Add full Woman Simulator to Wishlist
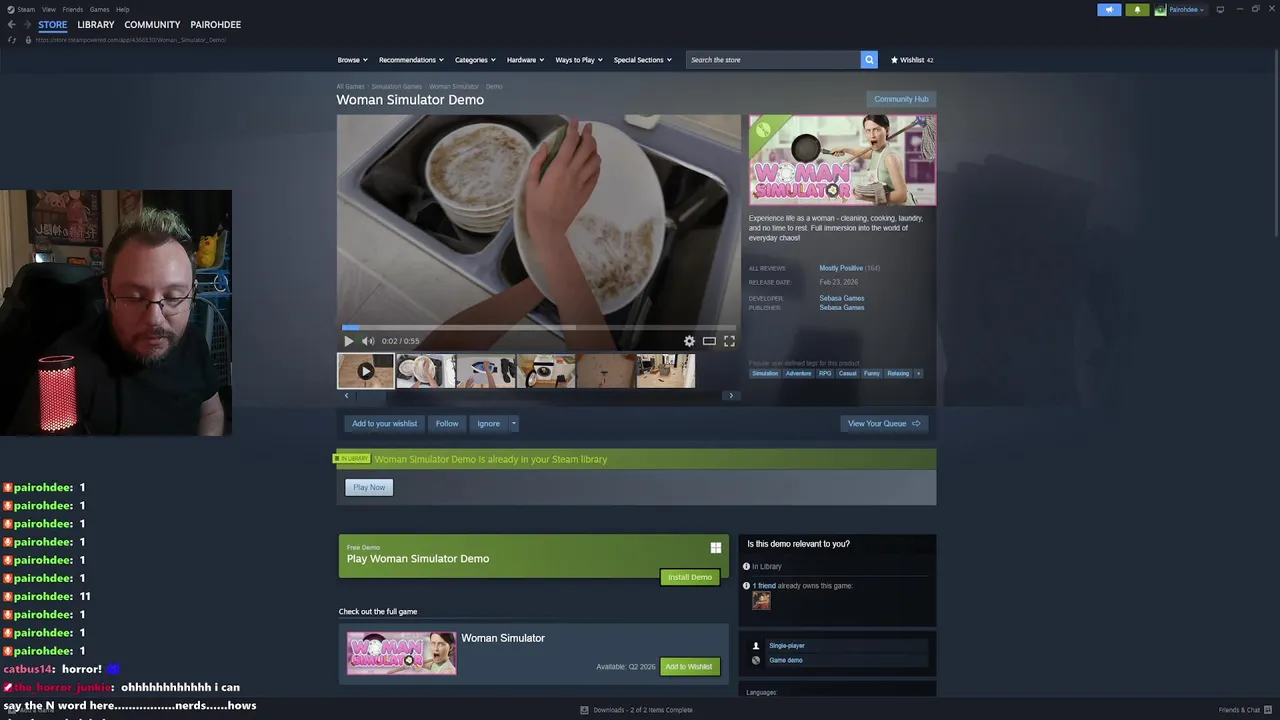The height and width of the screenshot is (720, 1280). click(x=689, y=667)
